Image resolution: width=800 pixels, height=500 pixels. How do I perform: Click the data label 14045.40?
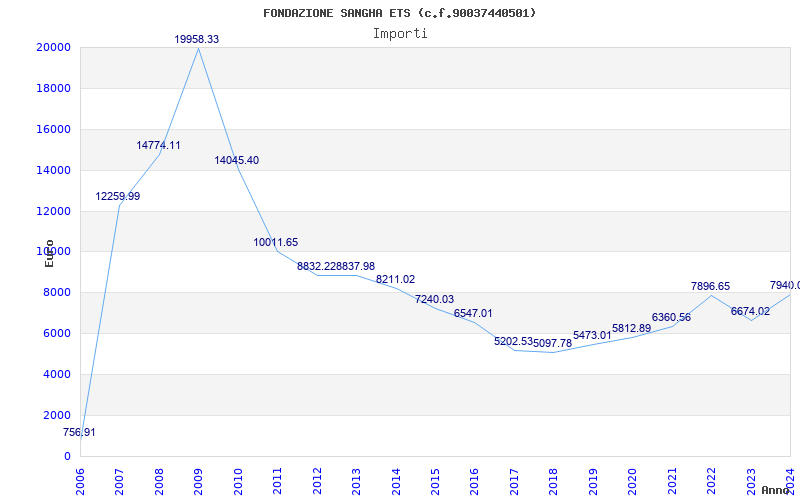(236, 160)
